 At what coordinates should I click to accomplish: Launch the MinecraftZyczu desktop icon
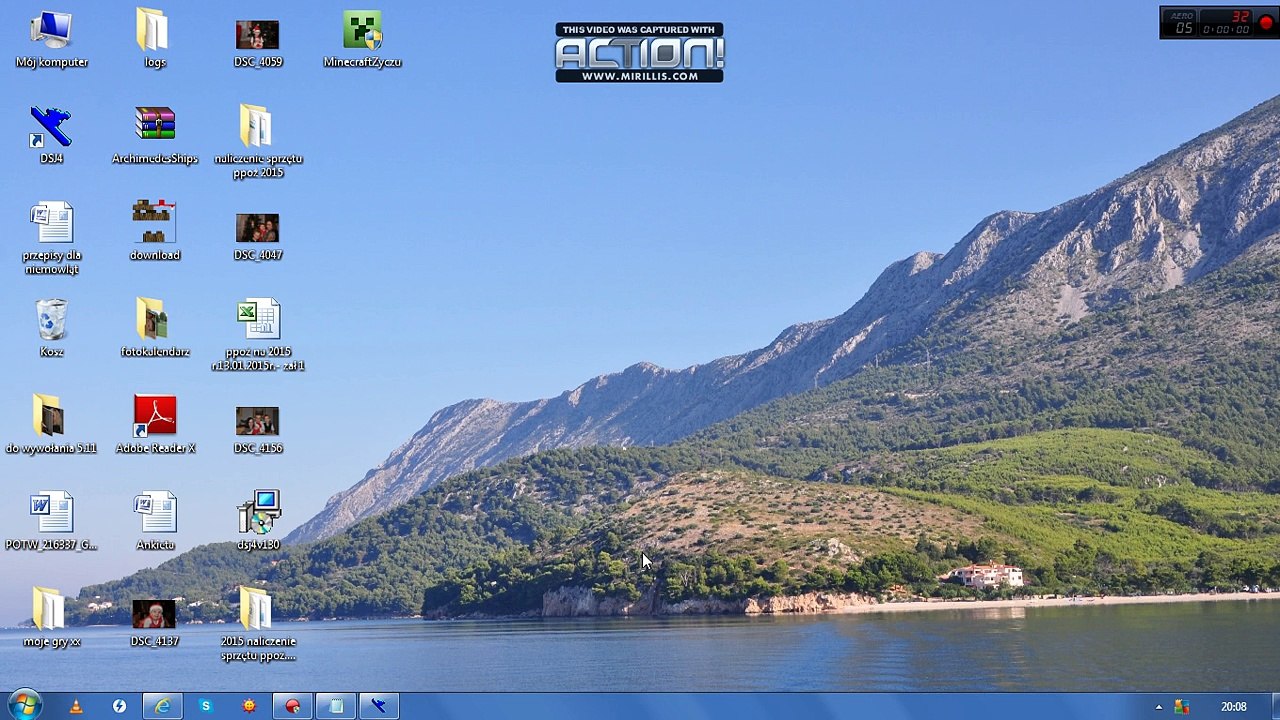coord(362,40)
